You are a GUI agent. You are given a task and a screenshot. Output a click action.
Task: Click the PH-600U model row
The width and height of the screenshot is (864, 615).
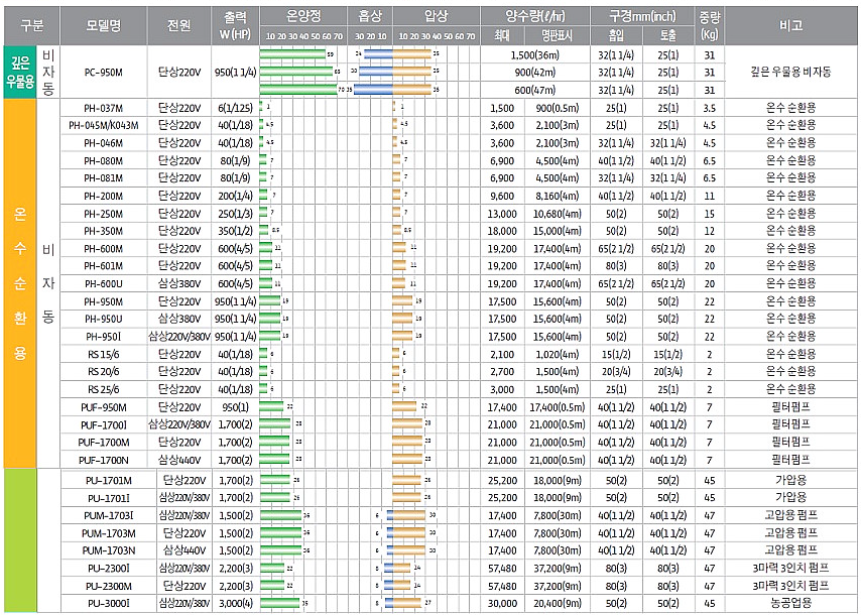coord(104,284)
